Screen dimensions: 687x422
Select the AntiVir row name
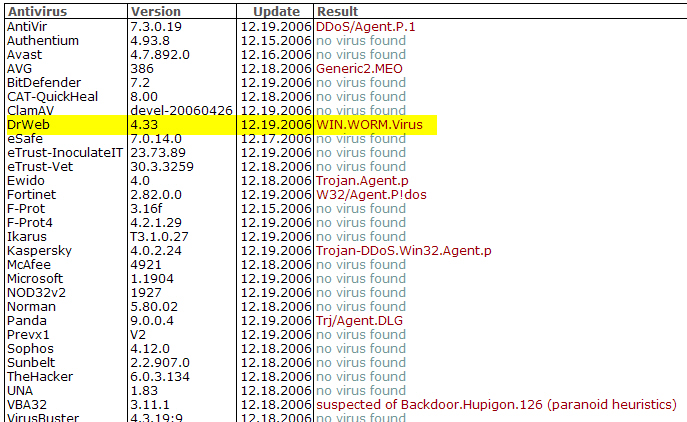(x=27, y=27)
